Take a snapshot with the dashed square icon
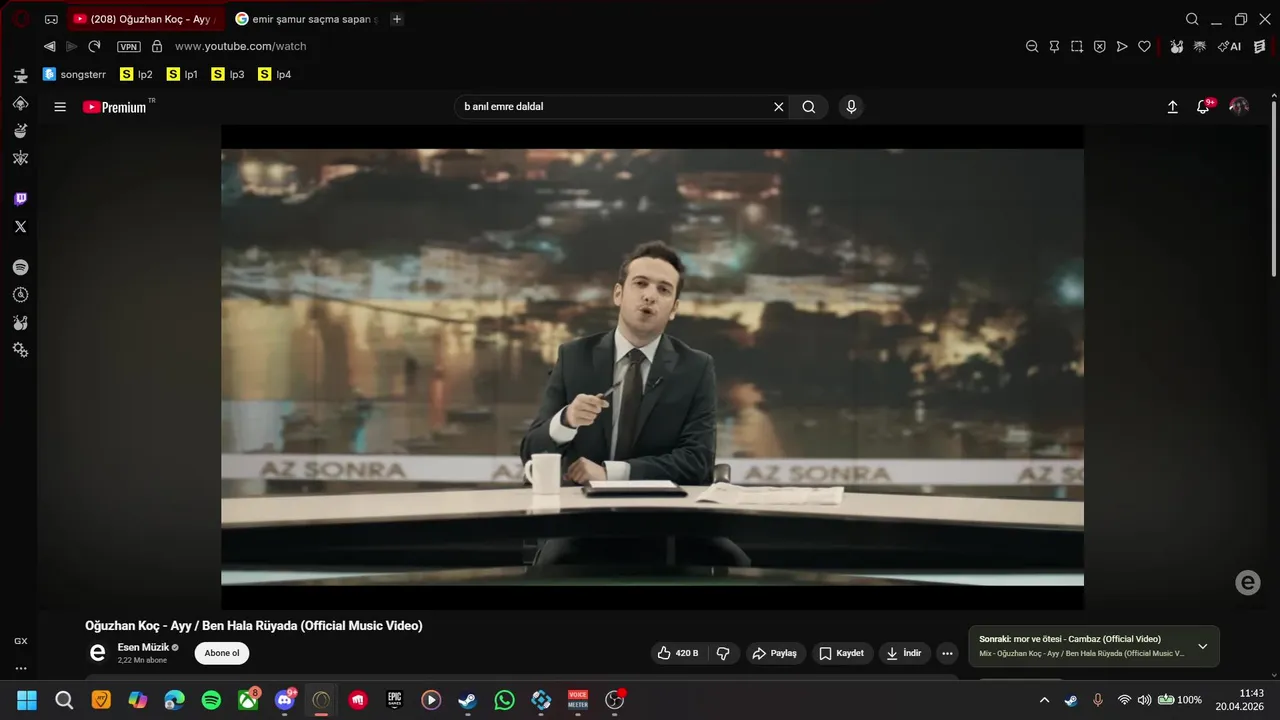Screen dimensions: 1280x720 (x=1077, y=46)
